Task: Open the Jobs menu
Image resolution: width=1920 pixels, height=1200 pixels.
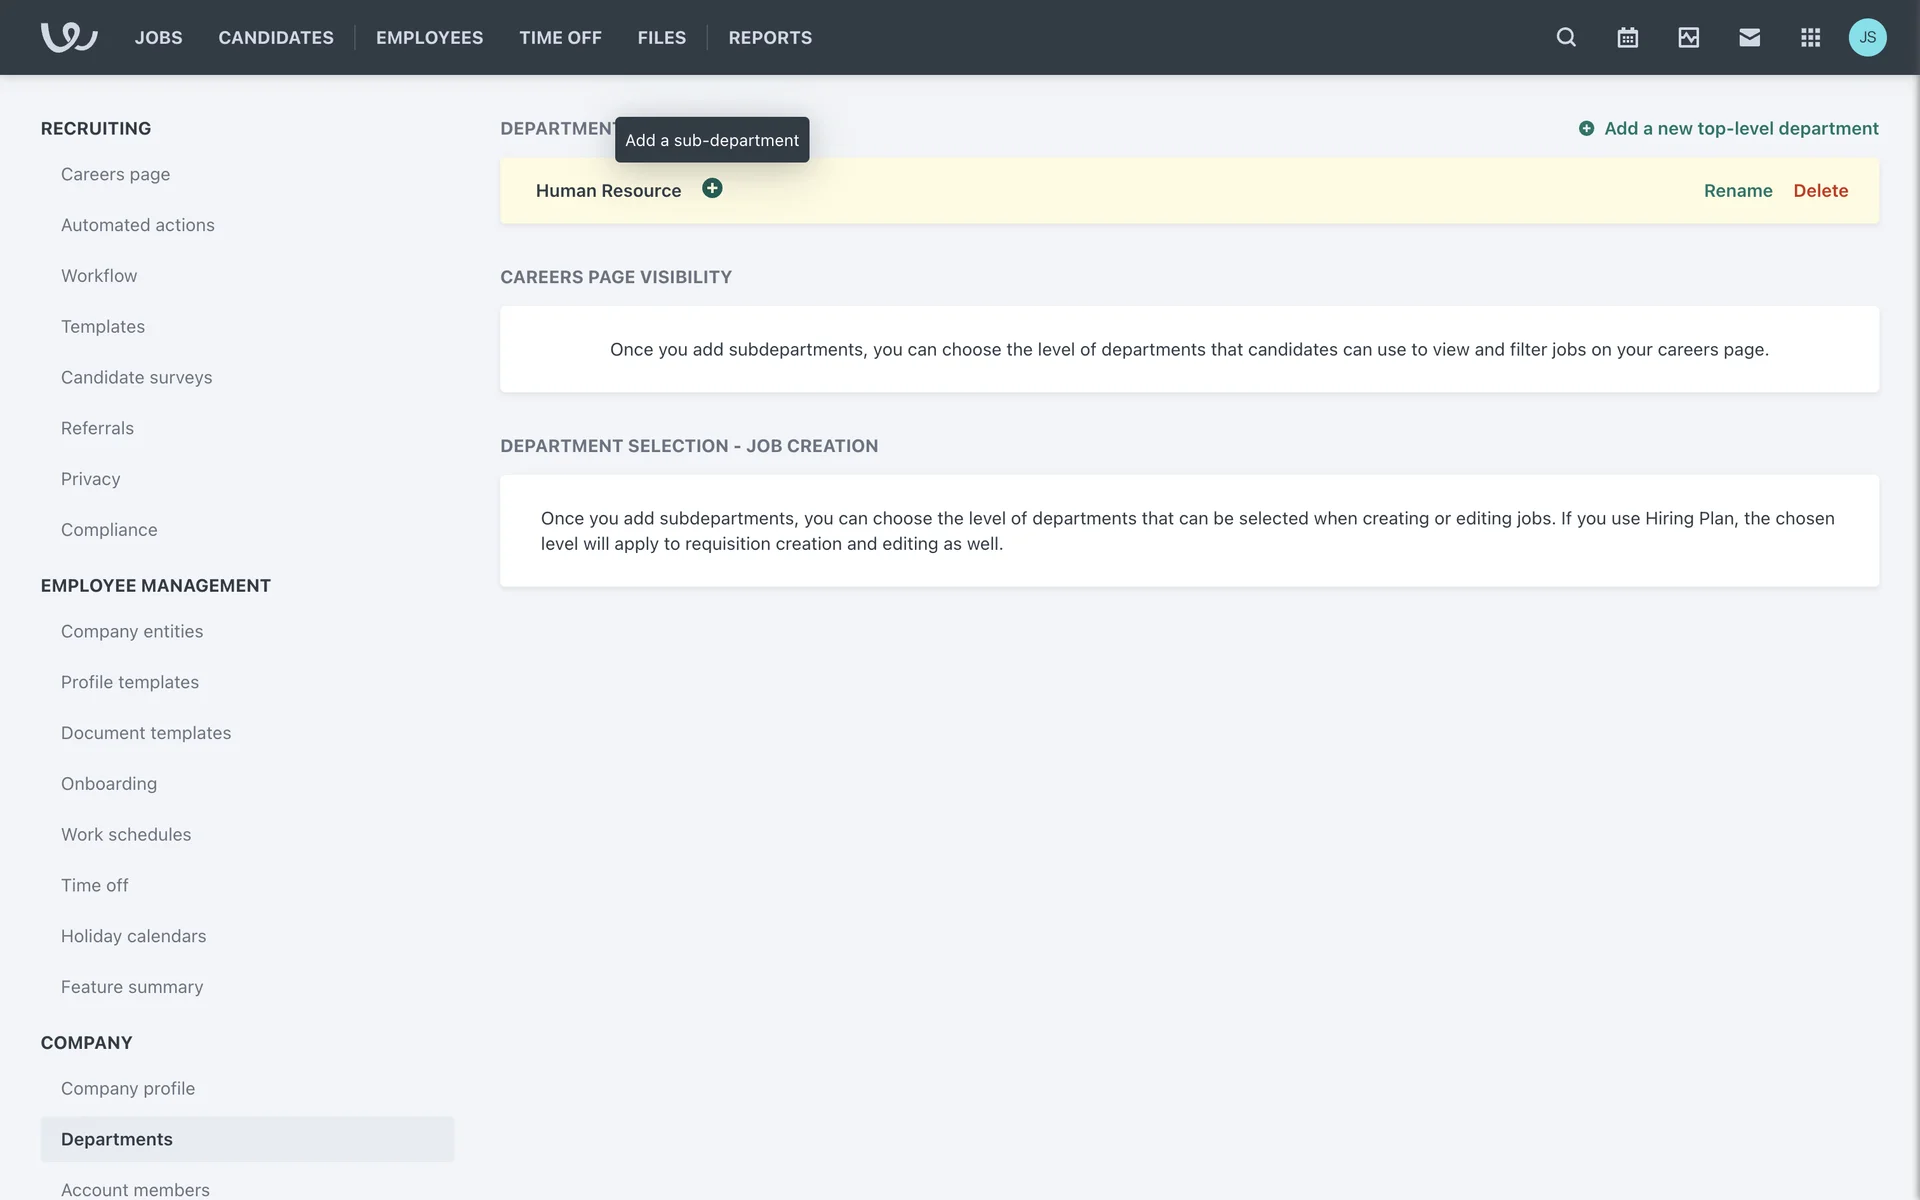Action: pos(158,37)
